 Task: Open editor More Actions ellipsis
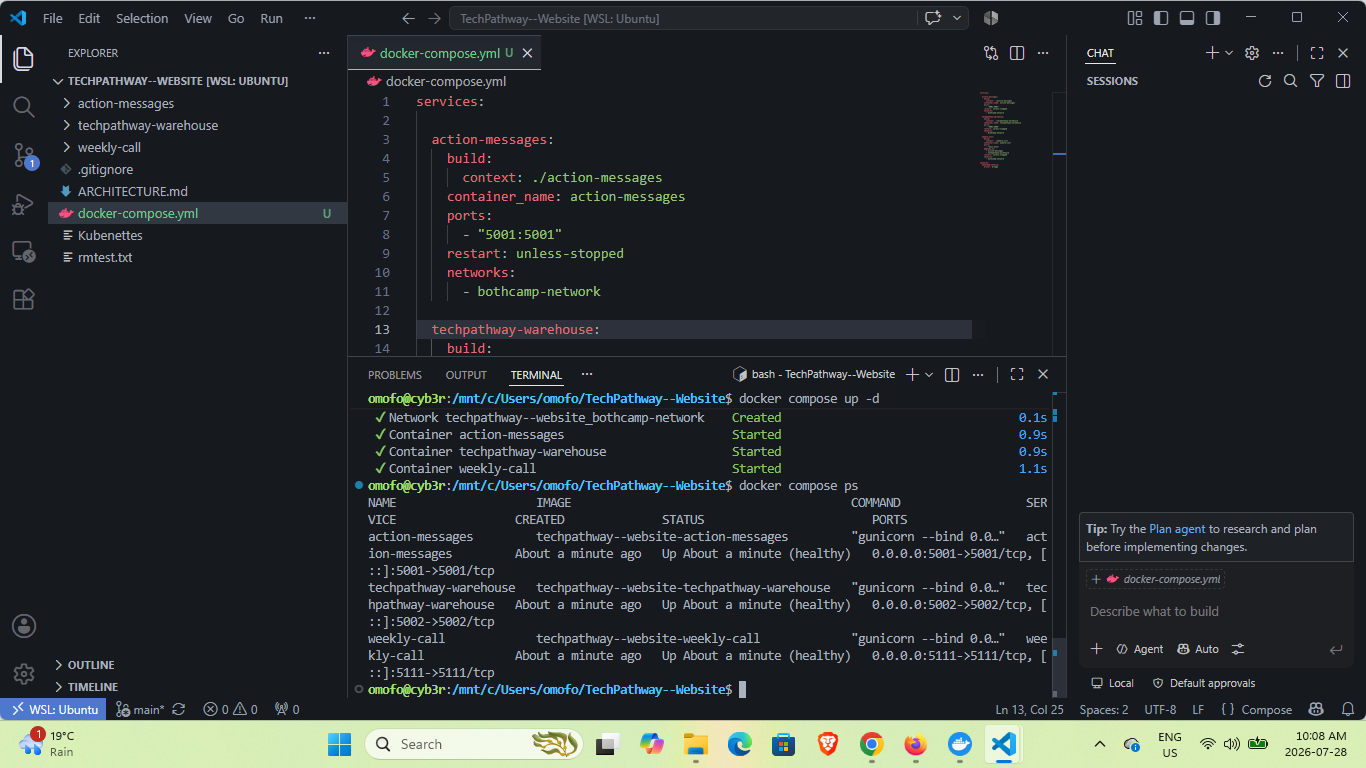coord(1043,53)
